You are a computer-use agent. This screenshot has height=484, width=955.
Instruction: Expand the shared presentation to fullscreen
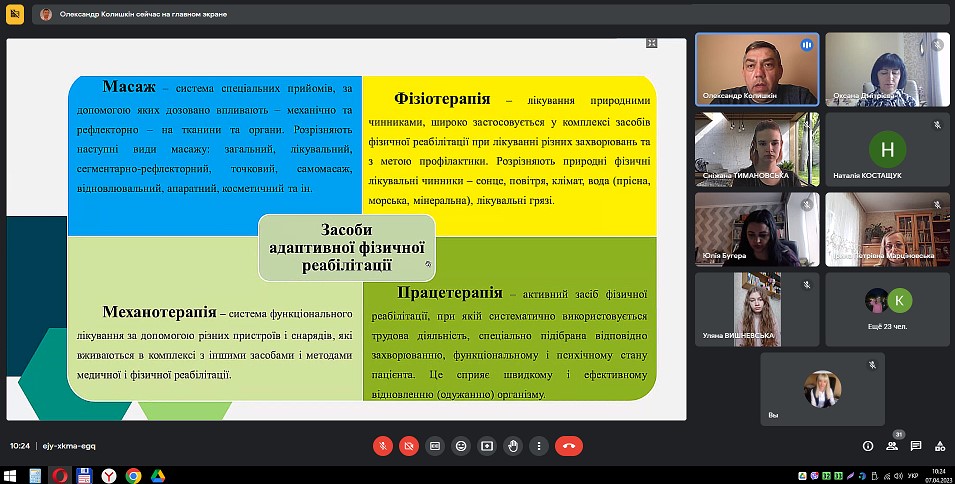(651, 43)
